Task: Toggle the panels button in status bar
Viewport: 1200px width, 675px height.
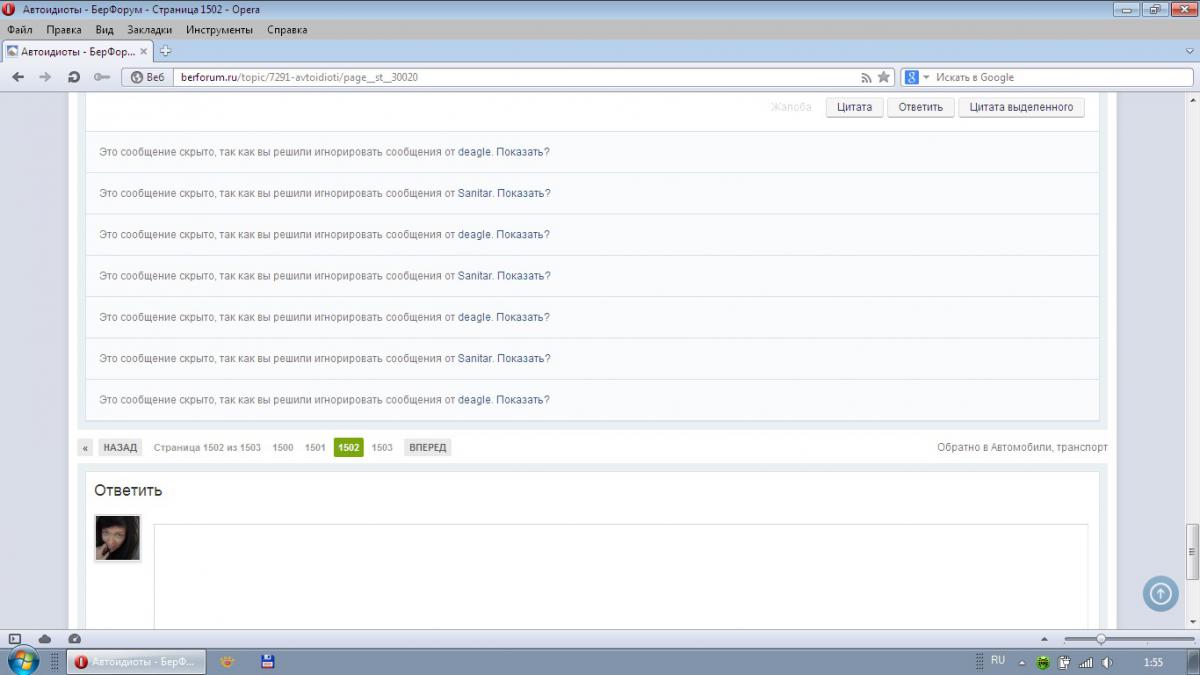Action: [x=15, y=638]
